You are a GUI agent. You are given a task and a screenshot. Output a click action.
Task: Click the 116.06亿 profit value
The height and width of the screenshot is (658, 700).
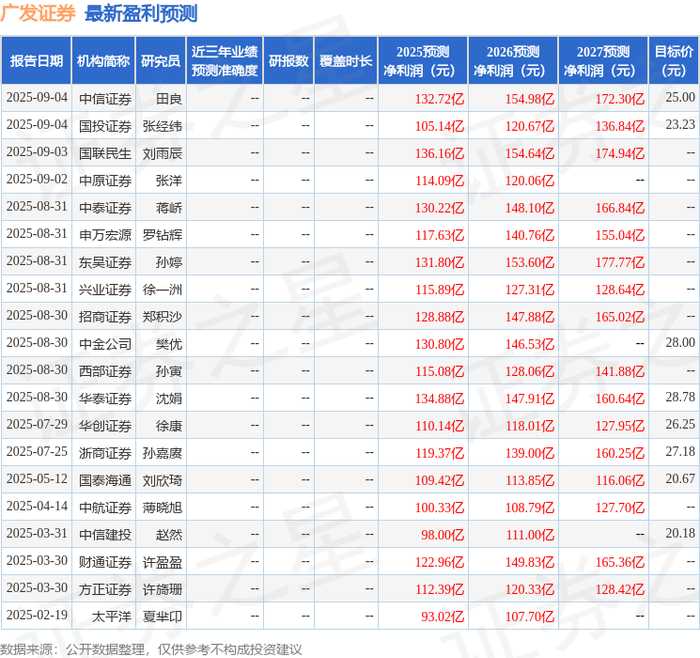tap(620, 480)
